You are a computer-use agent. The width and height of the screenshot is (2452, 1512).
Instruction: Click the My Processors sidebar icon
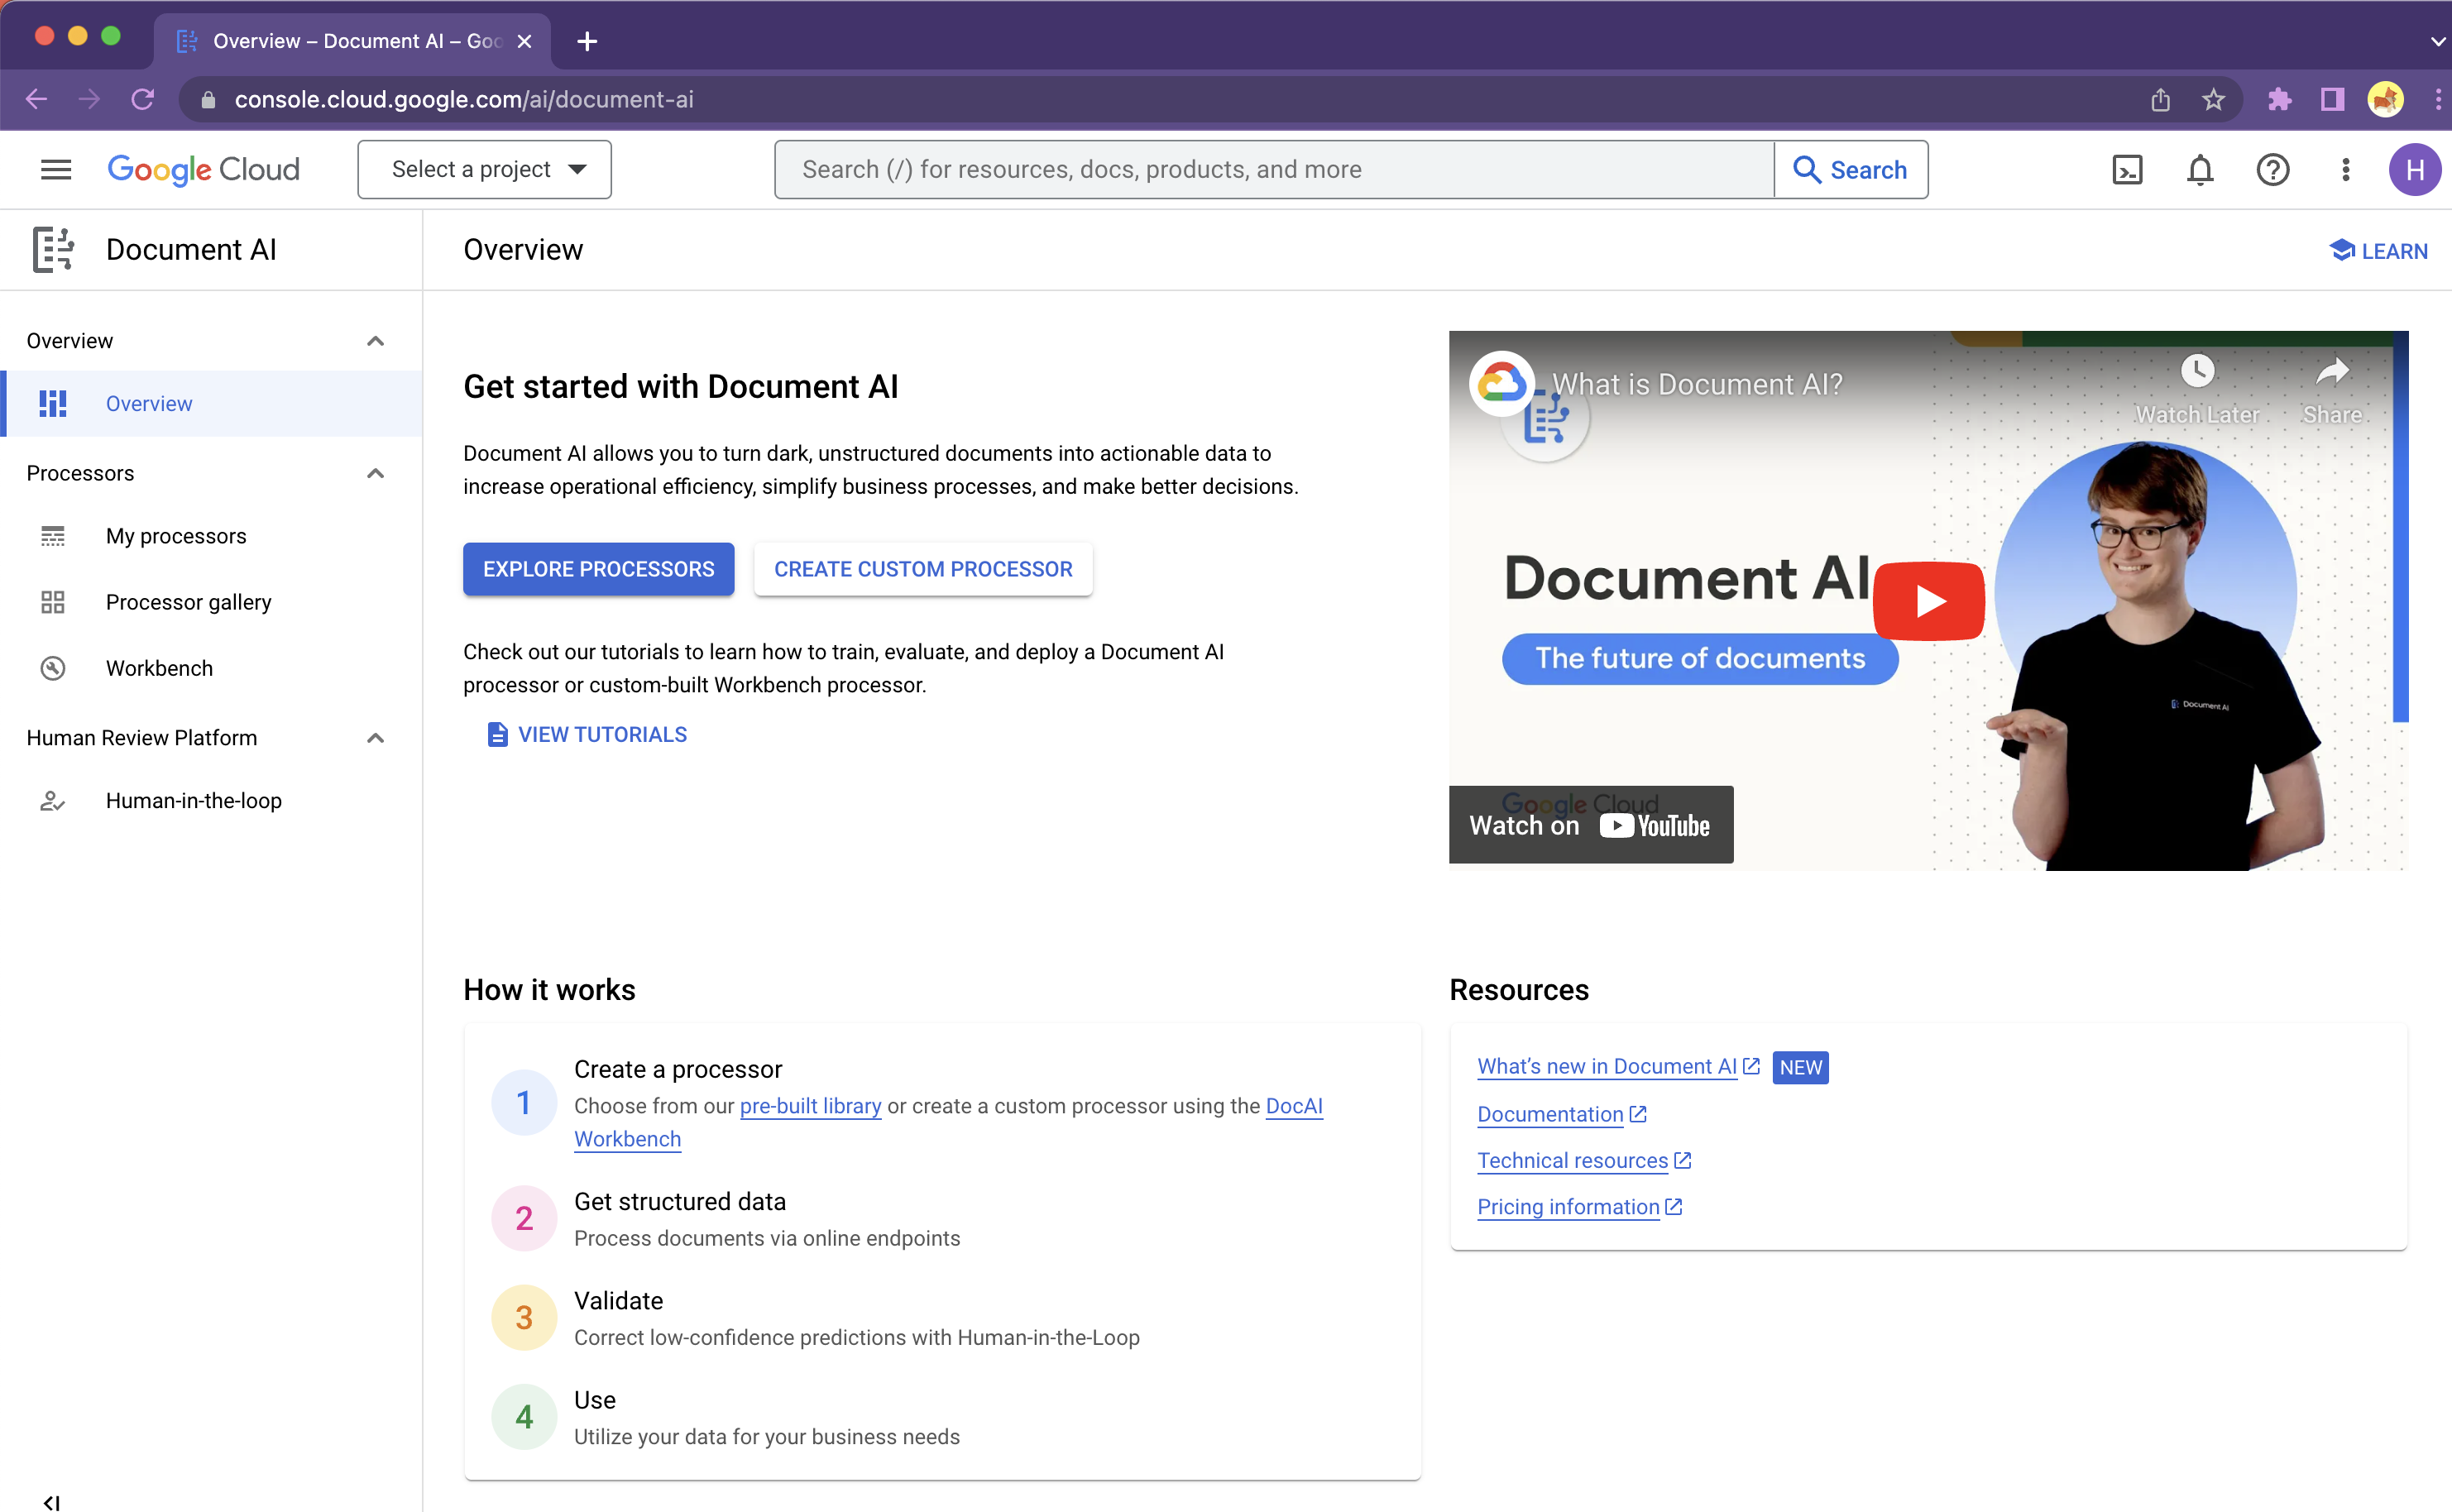pos(53,534)
